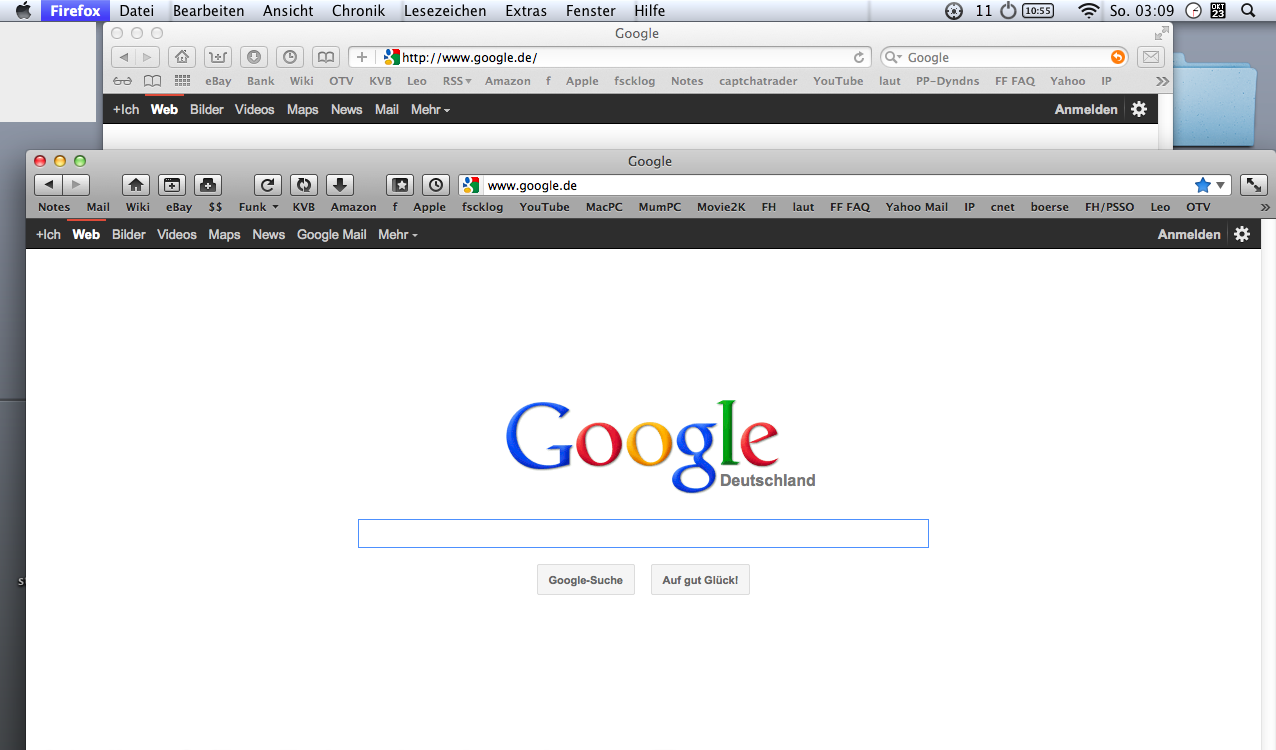Focus the Google search input box
This screenshot has width=1276, height=750.
tap(643, 533)
